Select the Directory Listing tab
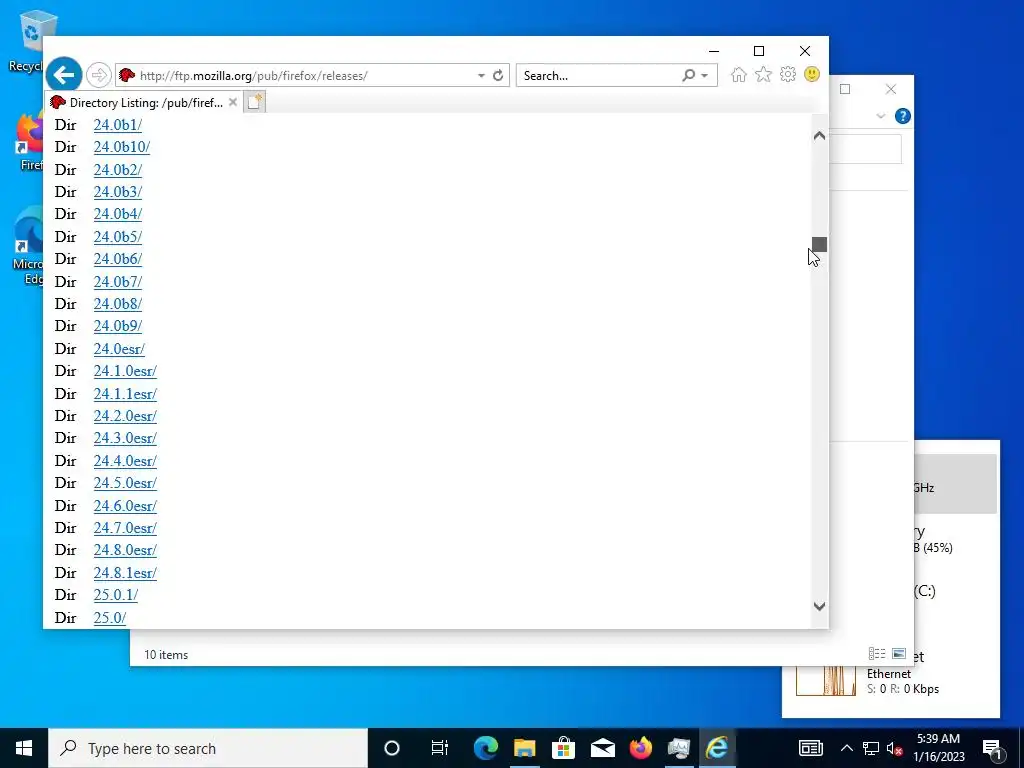Screen dimensions: 1024x768 pyautogui.click(x=143, y=102)
